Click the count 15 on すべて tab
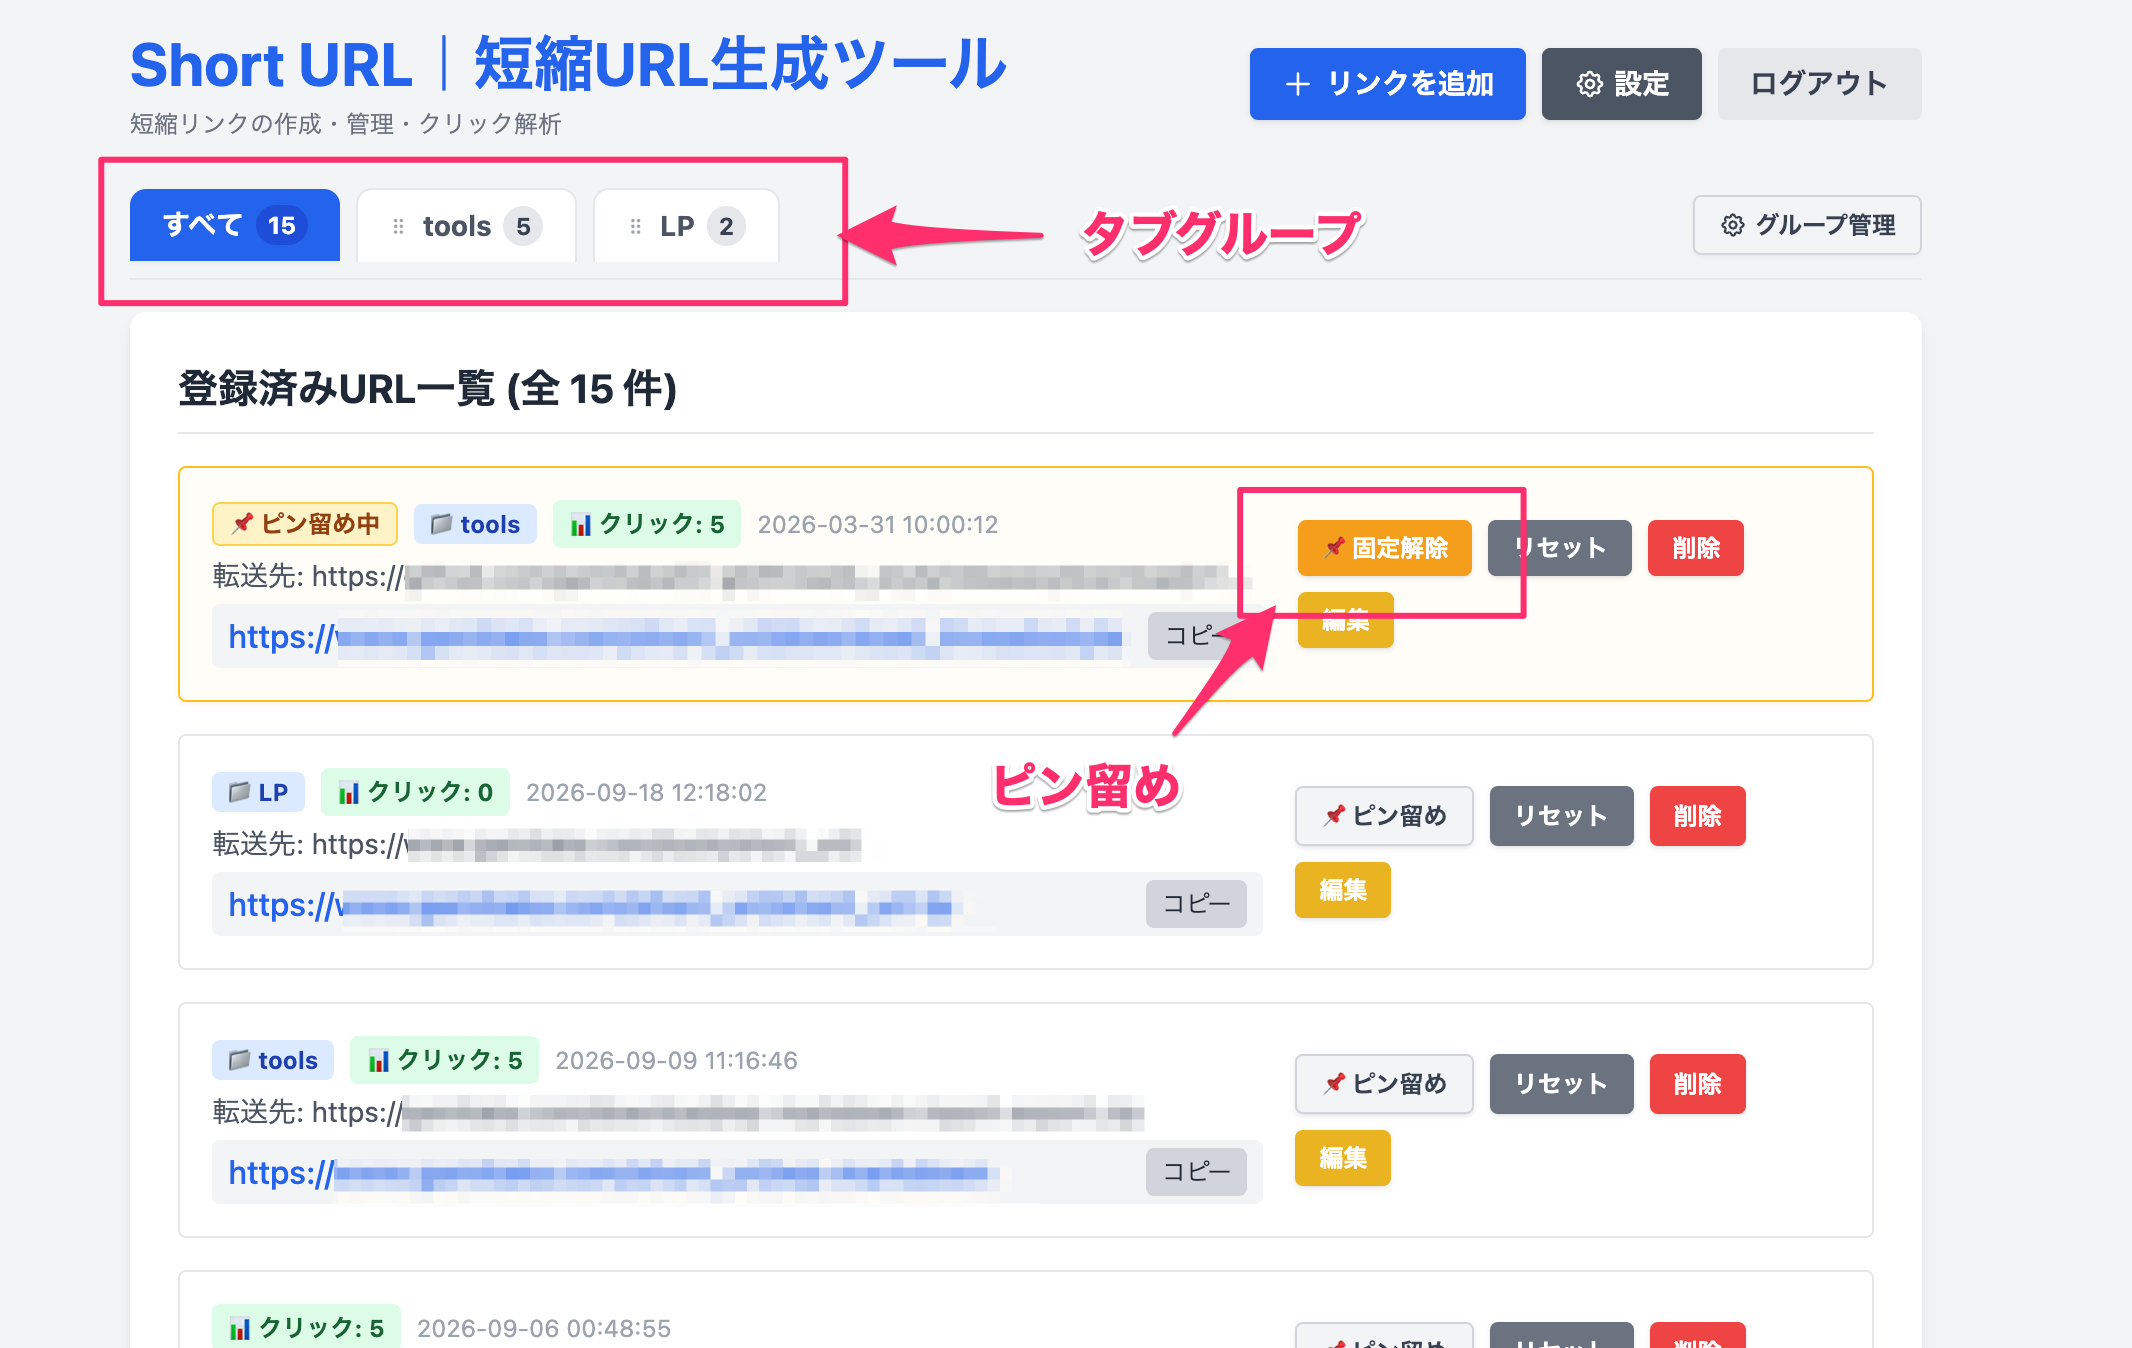This screenshot has height=1348, width=2132. (x=282, y=226)
